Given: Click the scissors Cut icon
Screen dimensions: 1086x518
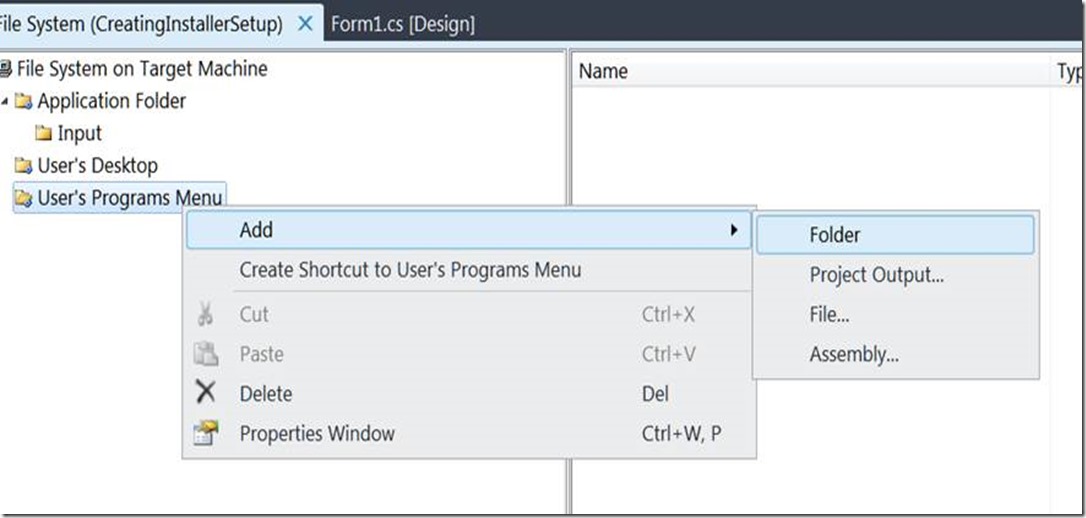Looking at the screenshot, I should tap(206, 314).
